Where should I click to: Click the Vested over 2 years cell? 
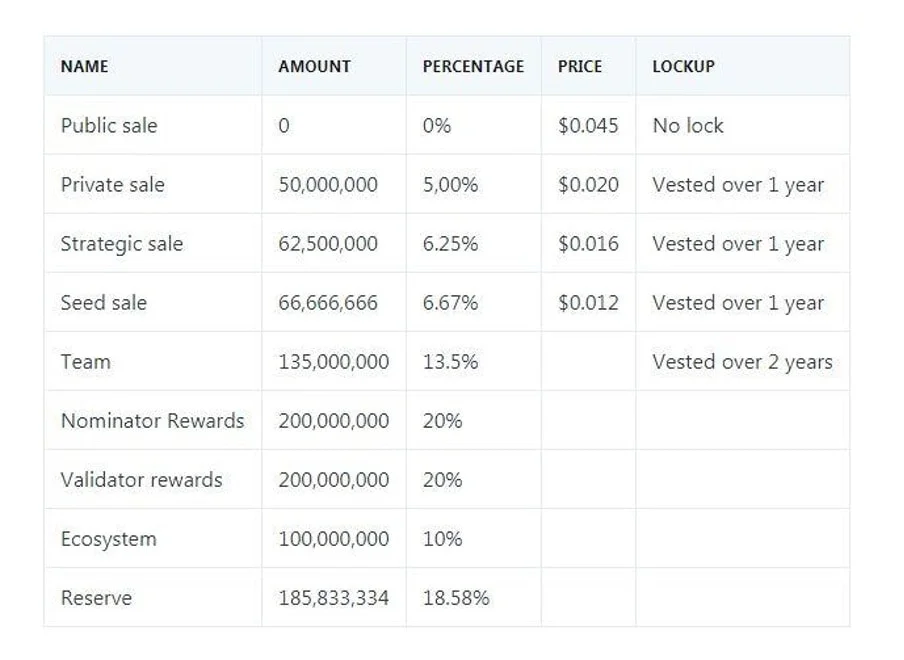point(742,361)
